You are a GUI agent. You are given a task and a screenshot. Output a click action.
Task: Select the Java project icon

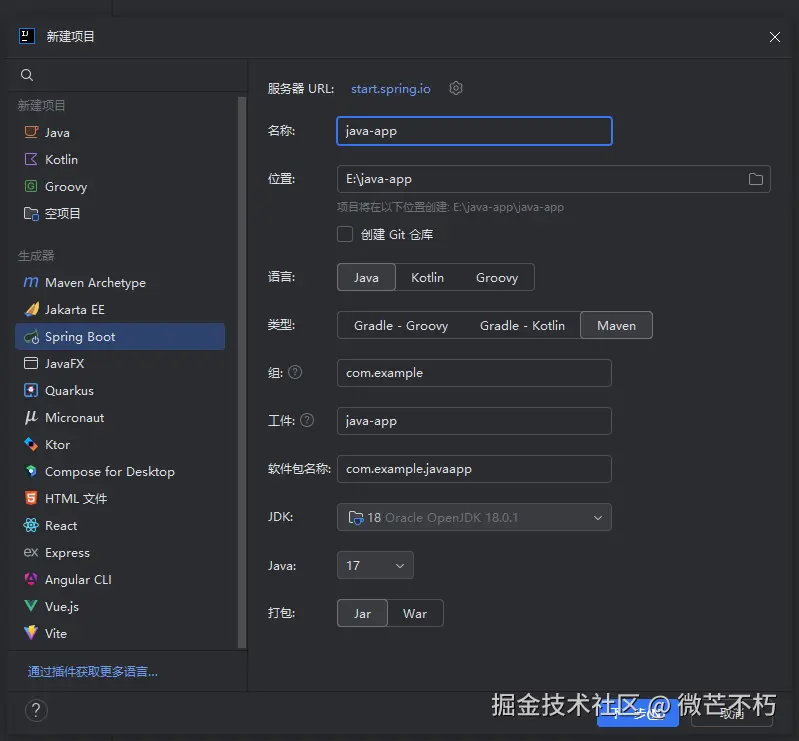31,133
